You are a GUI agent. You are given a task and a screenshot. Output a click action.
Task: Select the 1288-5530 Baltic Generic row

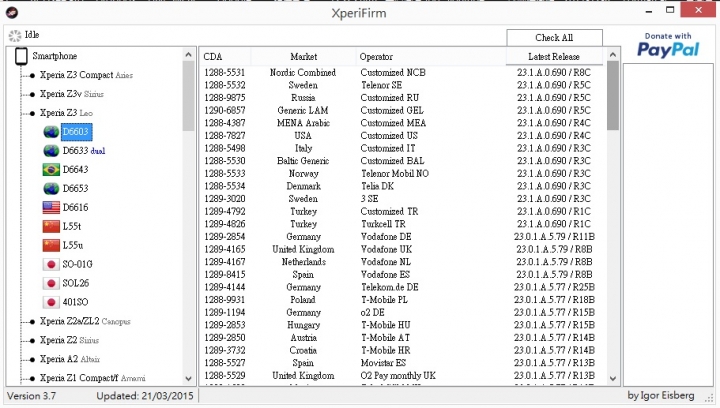[403, 161]
